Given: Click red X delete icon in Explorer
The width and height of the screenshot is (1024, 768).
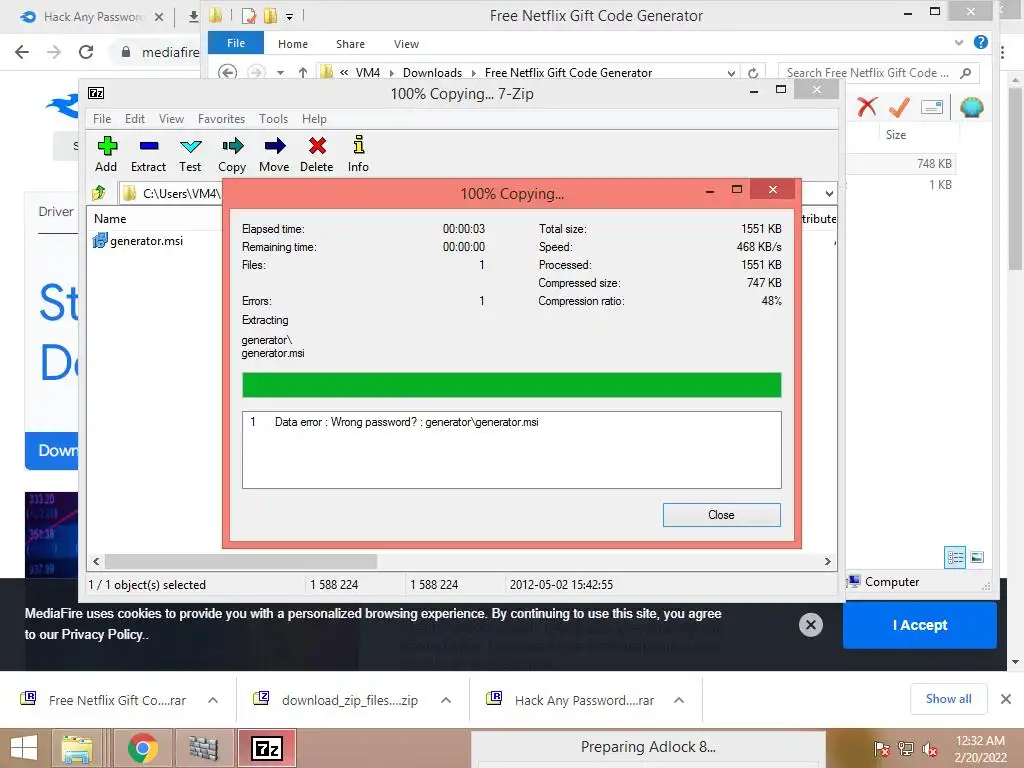Looking at the screenshot, I should [x=867, y=106].
